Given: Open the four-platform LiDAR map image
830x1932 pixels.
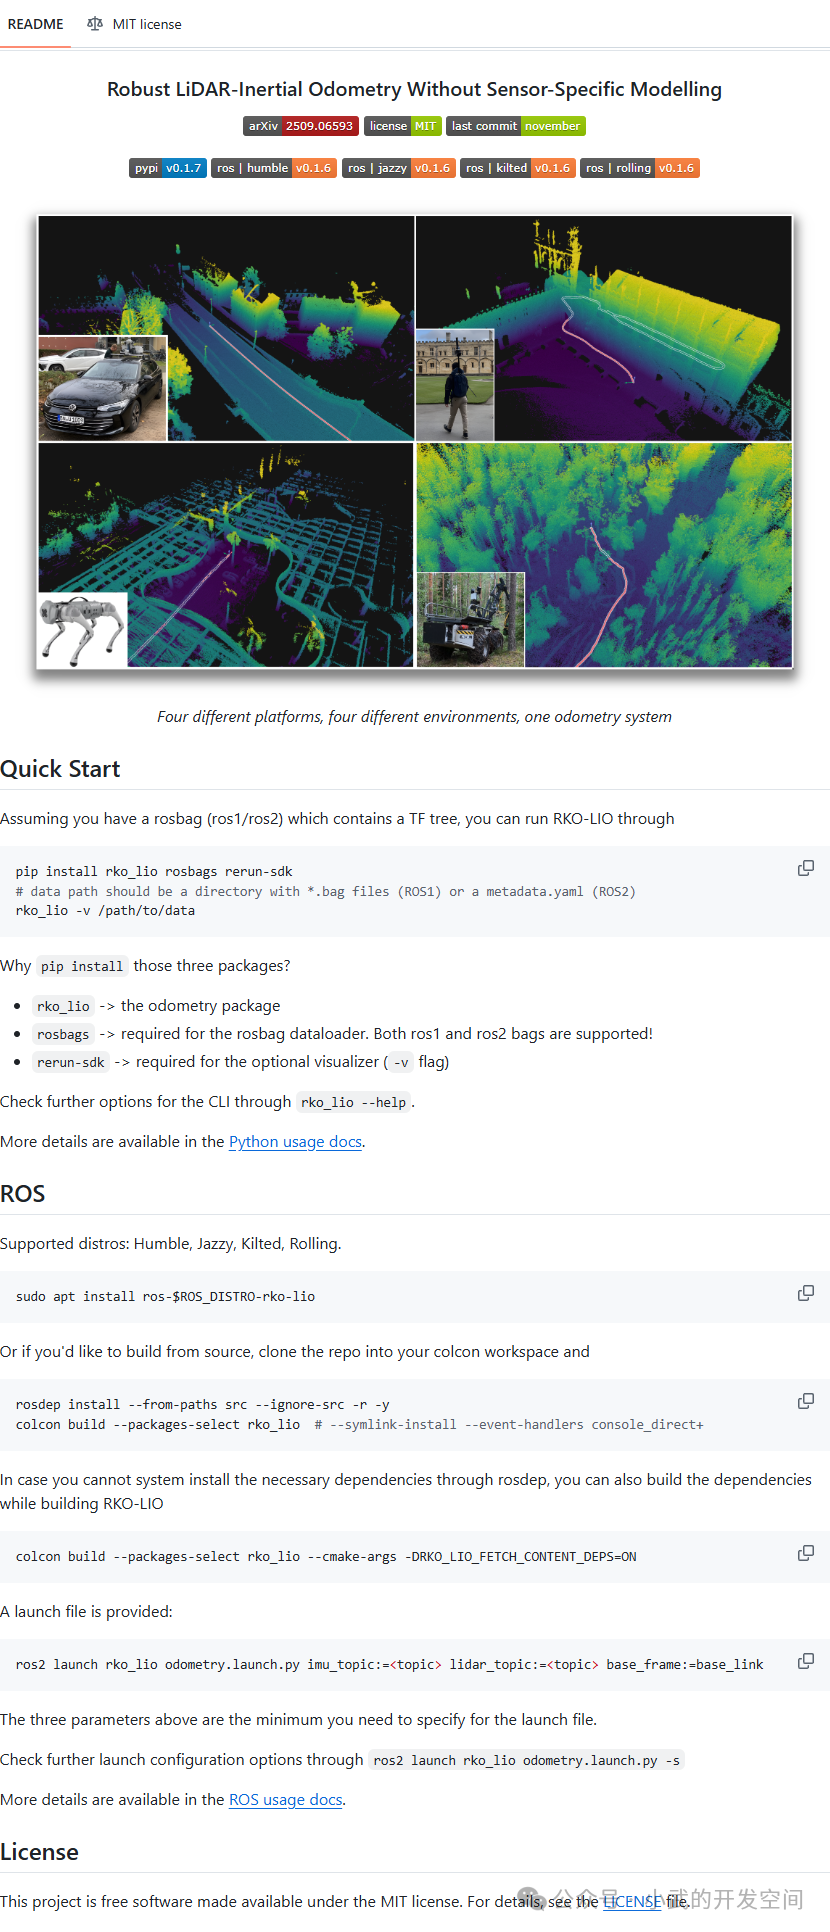Looking at the screenshot, I should tap(415, 442).
